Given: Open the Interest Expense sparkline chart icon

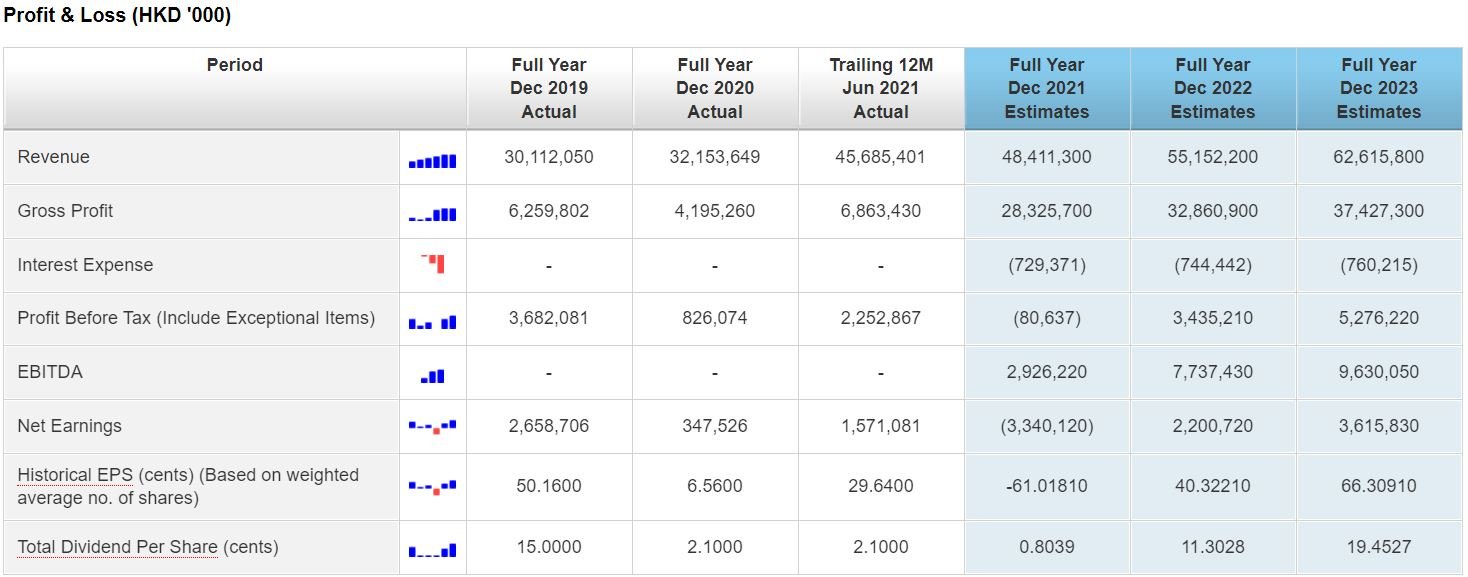Looking at the screenshot, I should click(x=433, y=264).
